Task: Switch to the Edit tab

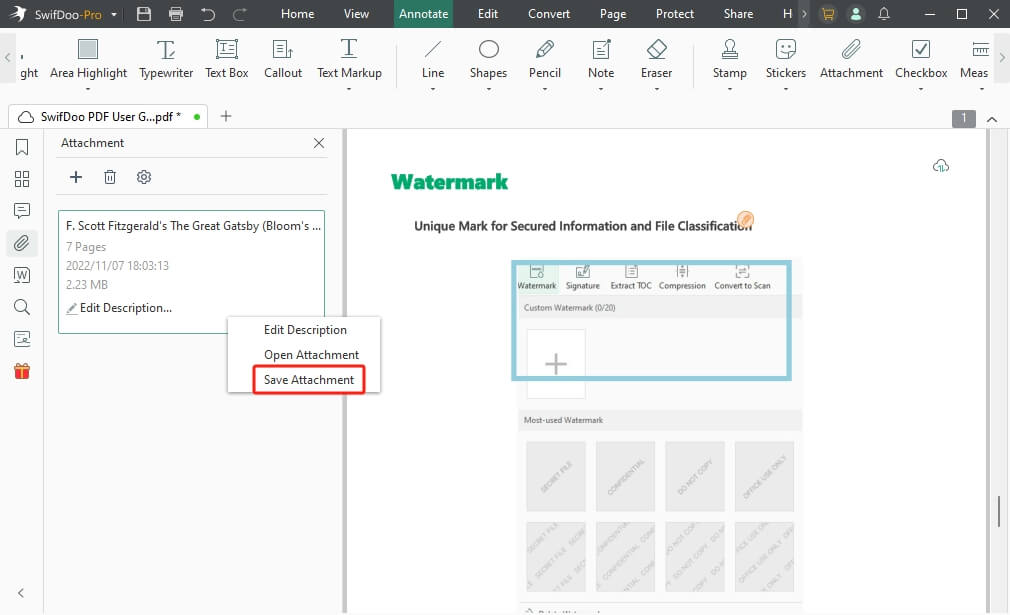Action: tap(488, 14)
